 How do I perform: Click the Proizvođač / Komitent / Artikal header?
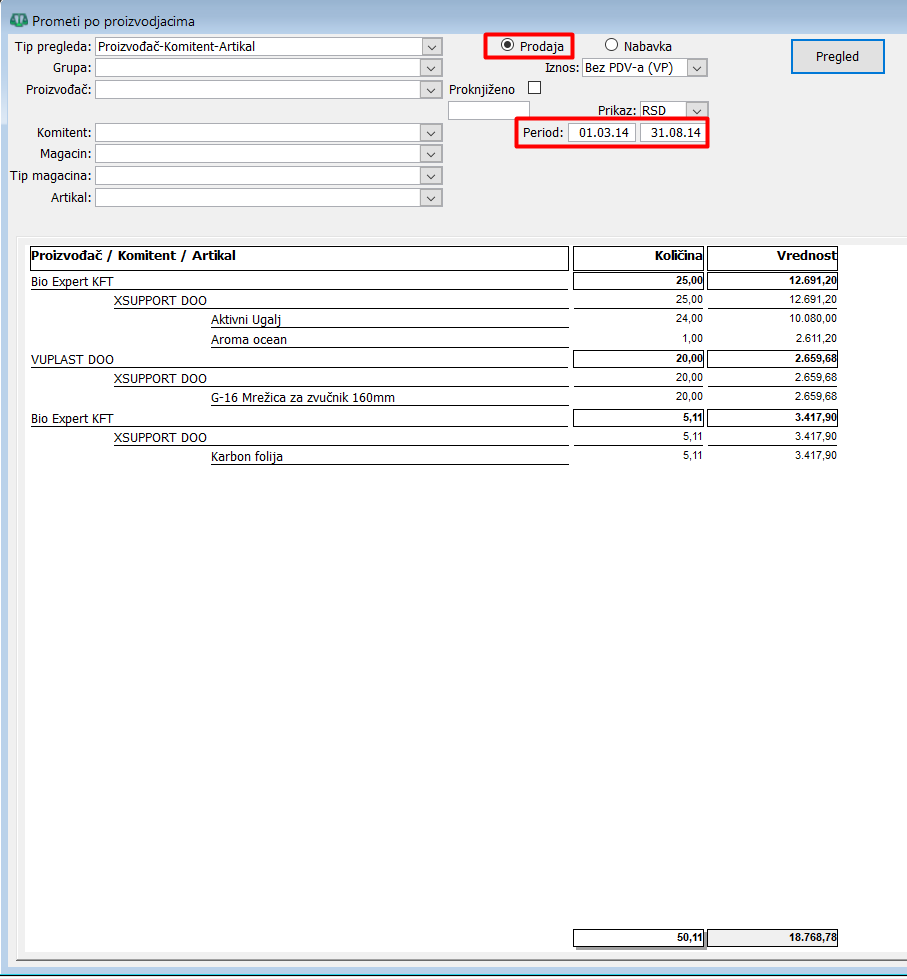299,258
